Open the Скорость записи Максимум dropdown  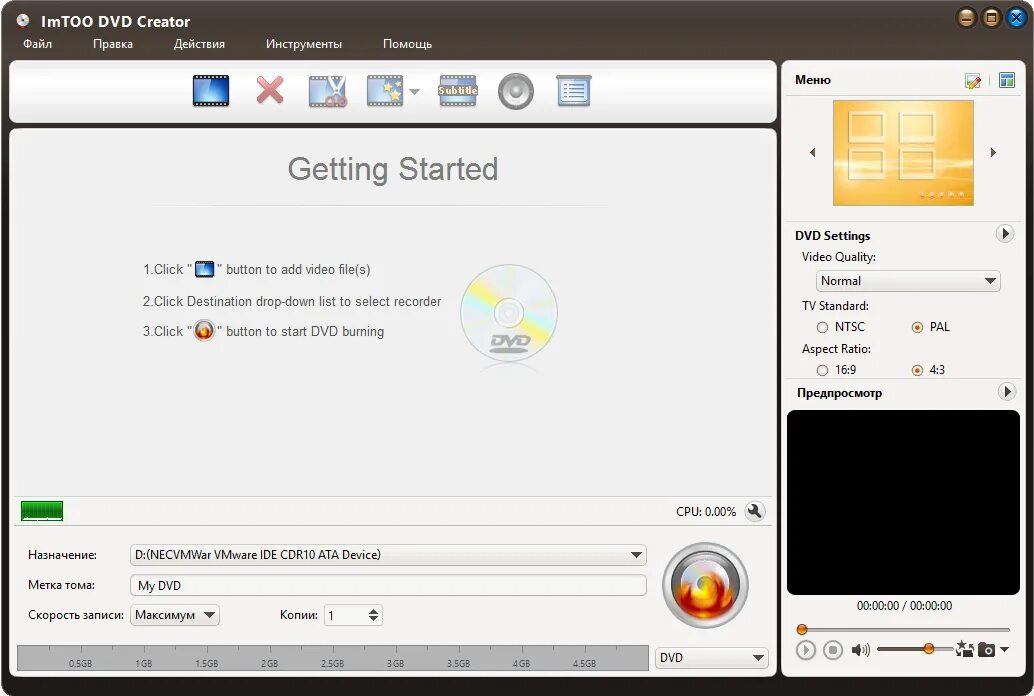(175, 615)
